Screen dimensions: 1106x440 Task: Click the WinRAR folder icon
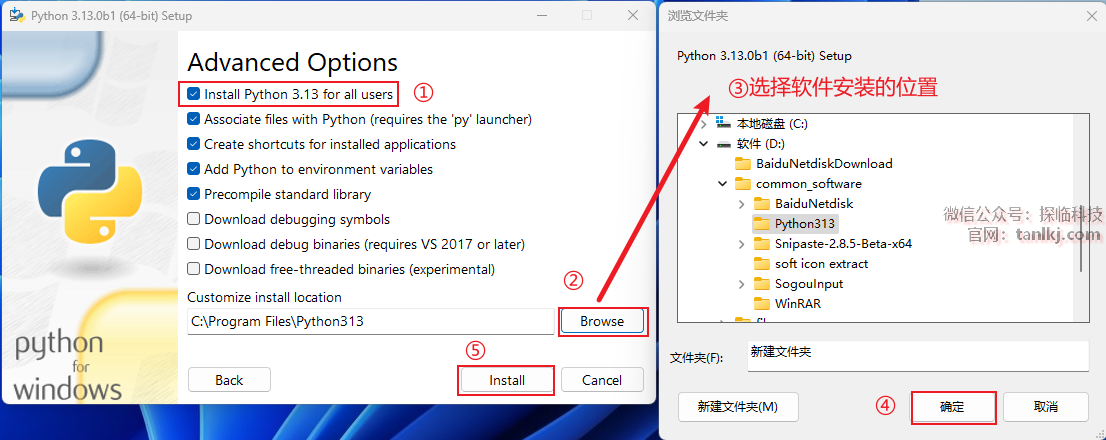(x=761, y=304)
